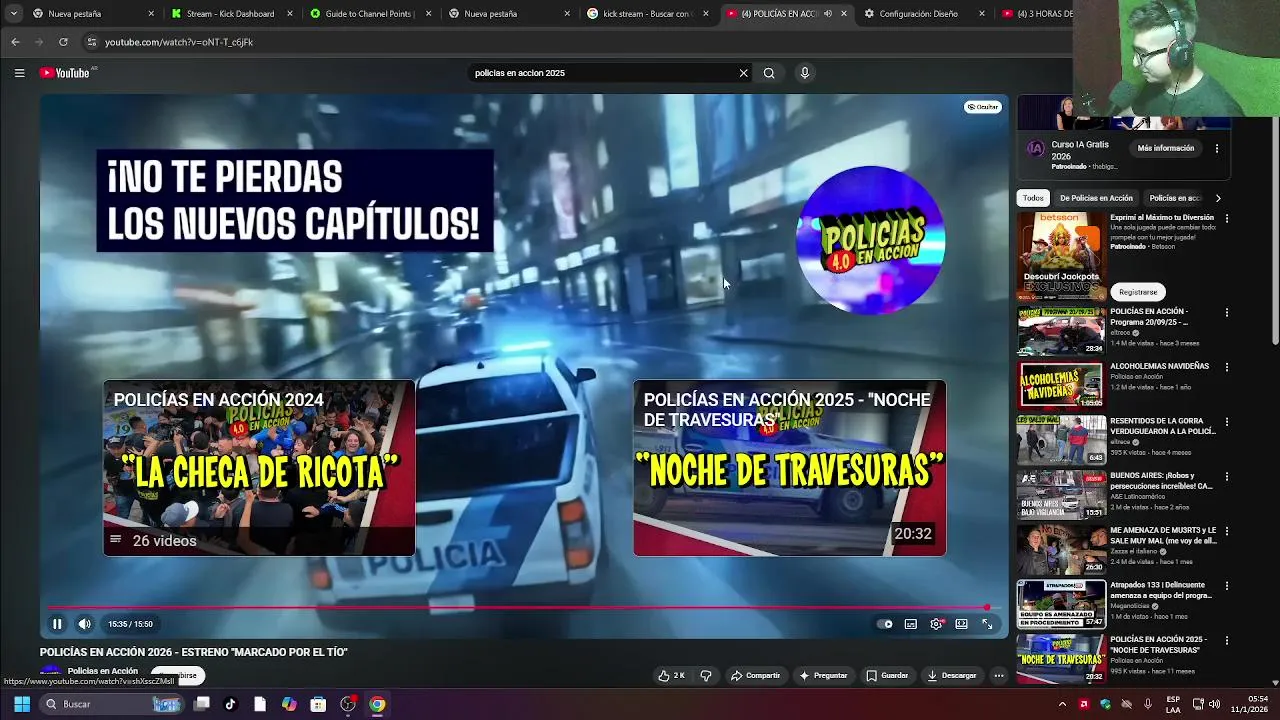Image resolution: width=1280 pixels, height=720 pixels.
Task: Show hidden system tray icons chevron
Action: point(1062,704)
